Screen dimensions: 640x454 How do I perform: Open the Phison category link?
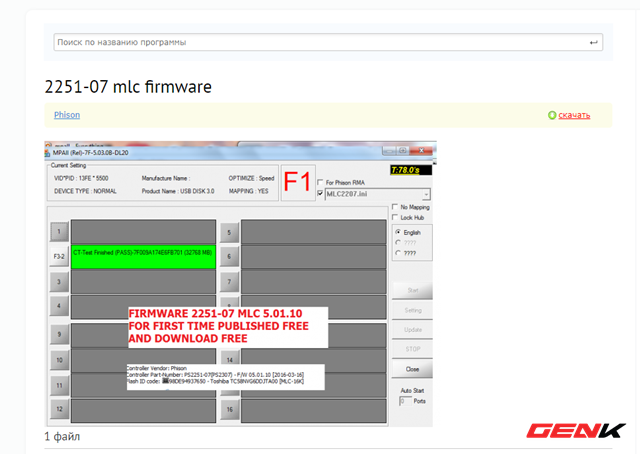(x=67, y=115)
